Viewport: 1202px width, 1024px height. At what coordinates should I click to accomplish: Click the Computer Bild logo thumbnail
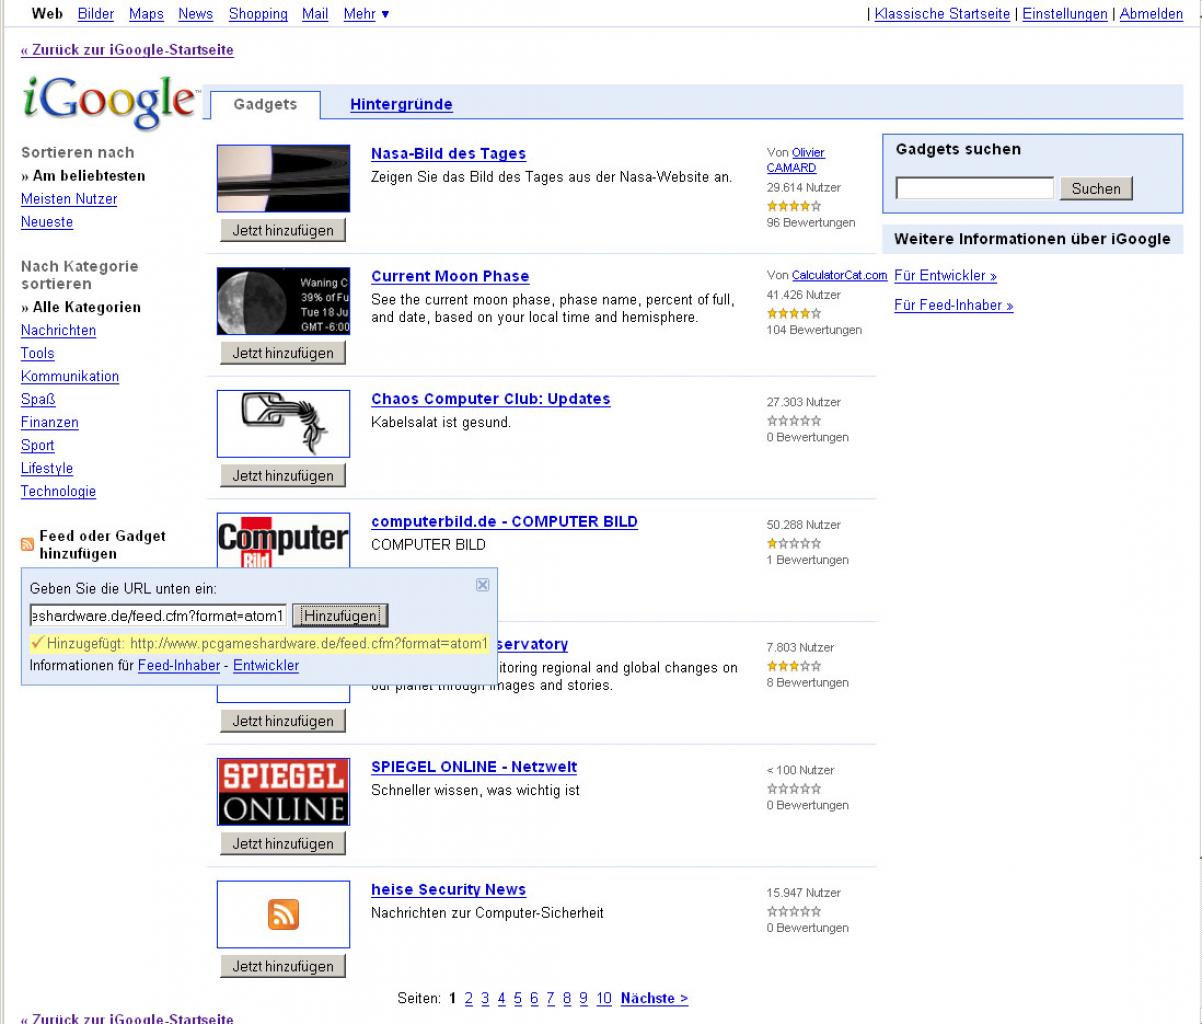[x=284, y=540]
